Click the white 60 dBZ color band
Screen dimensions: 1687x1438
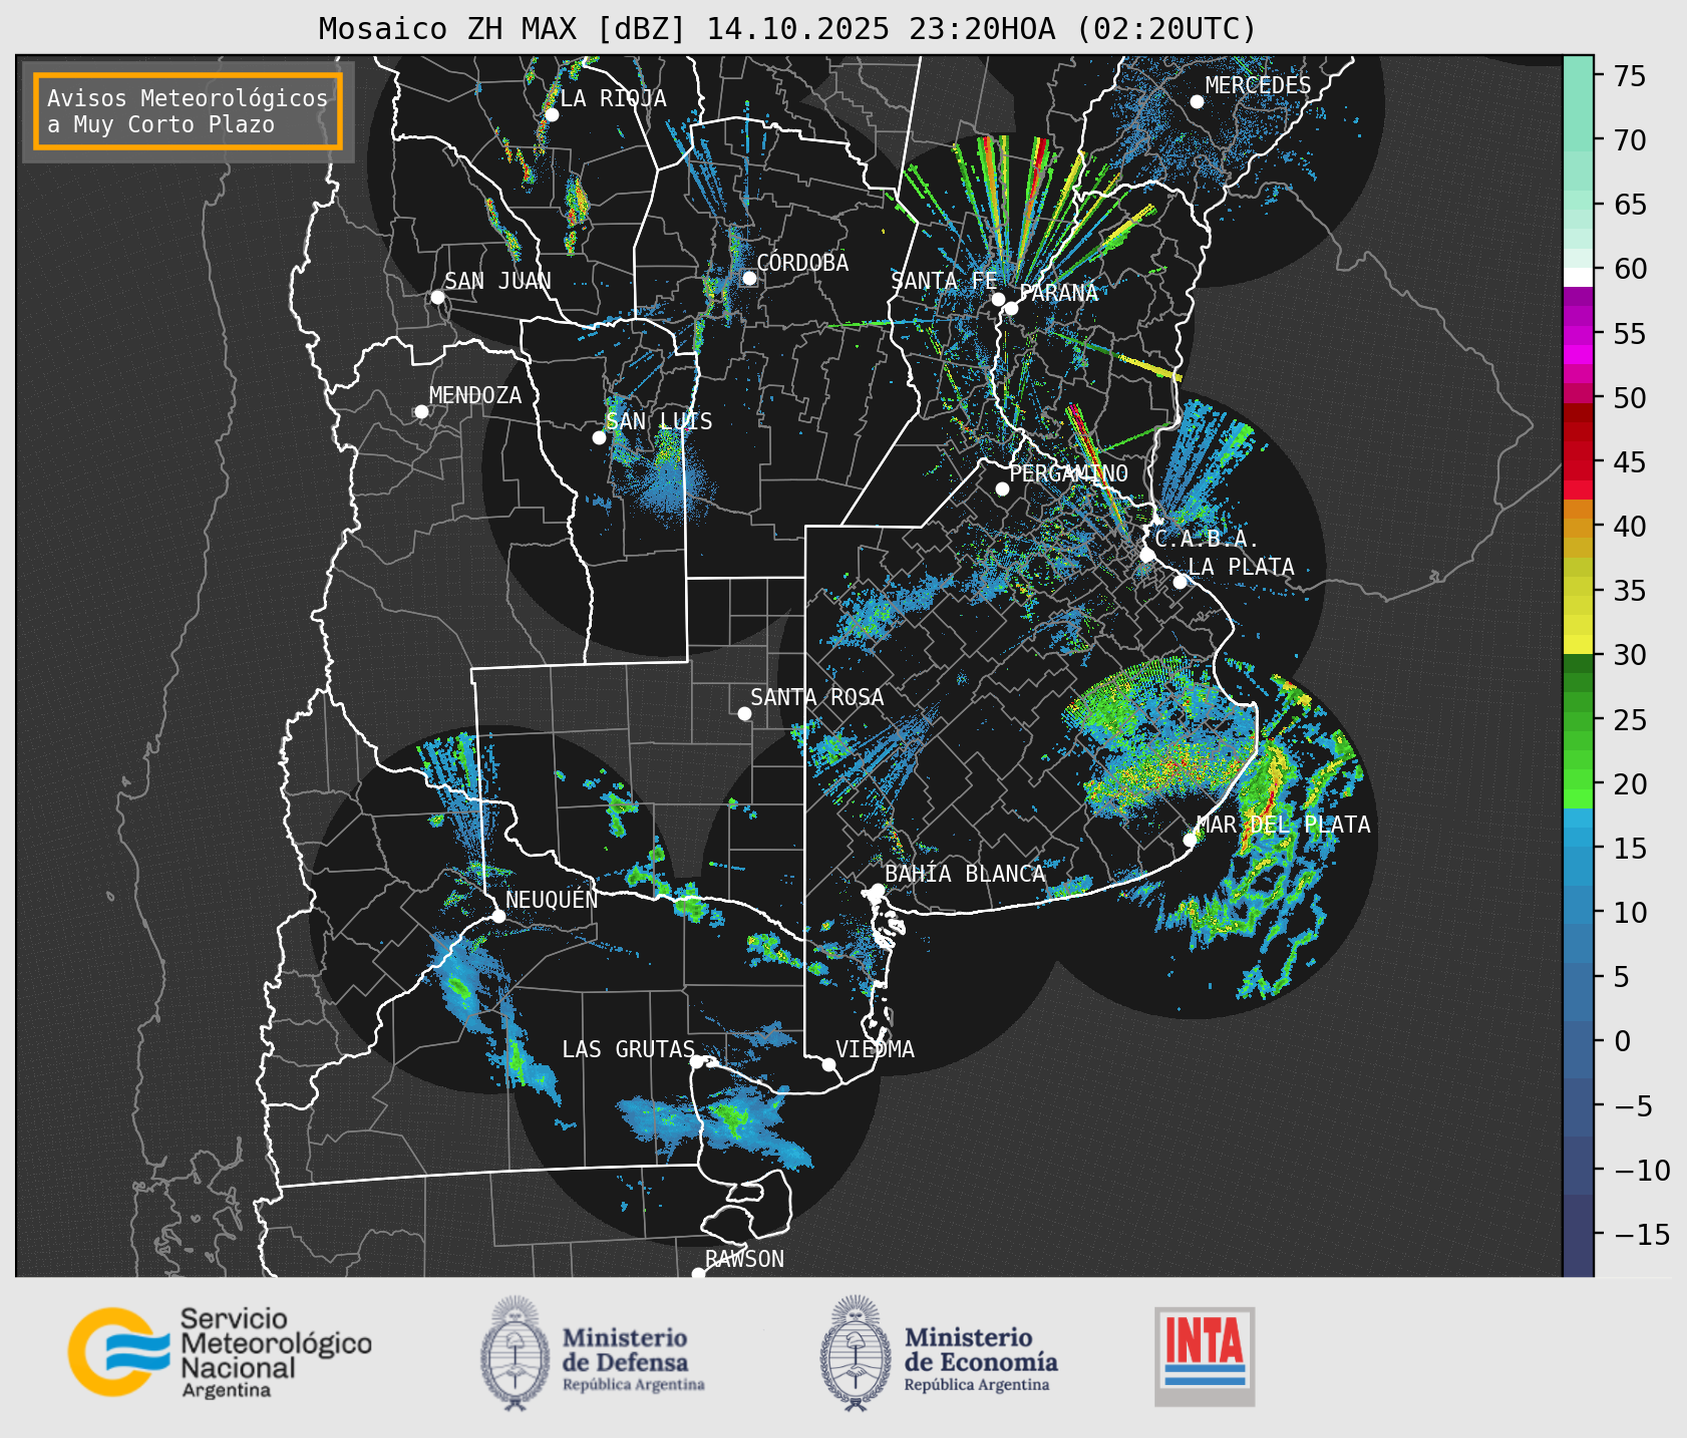tap(1578, 277)
